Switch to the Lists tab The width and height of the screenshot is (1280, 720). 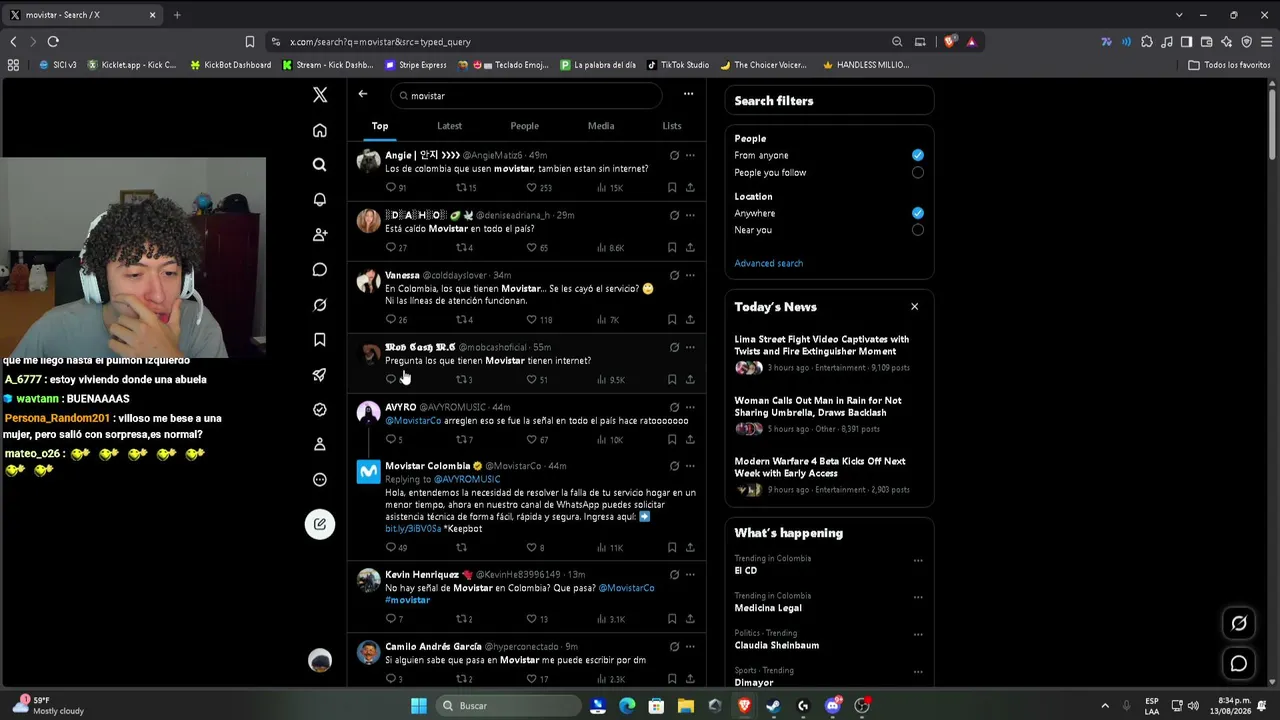click(672, 126)
